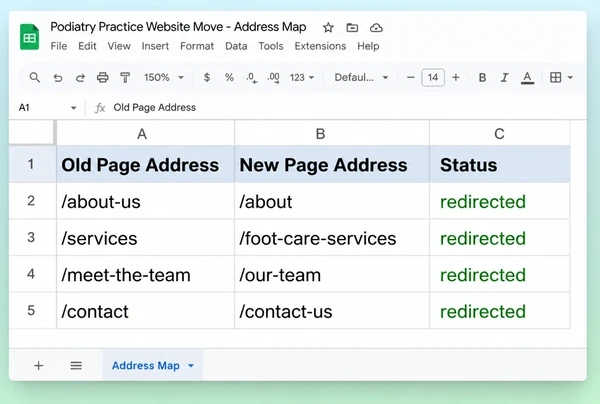Open the Insert menu

click(x=155, y=46)
